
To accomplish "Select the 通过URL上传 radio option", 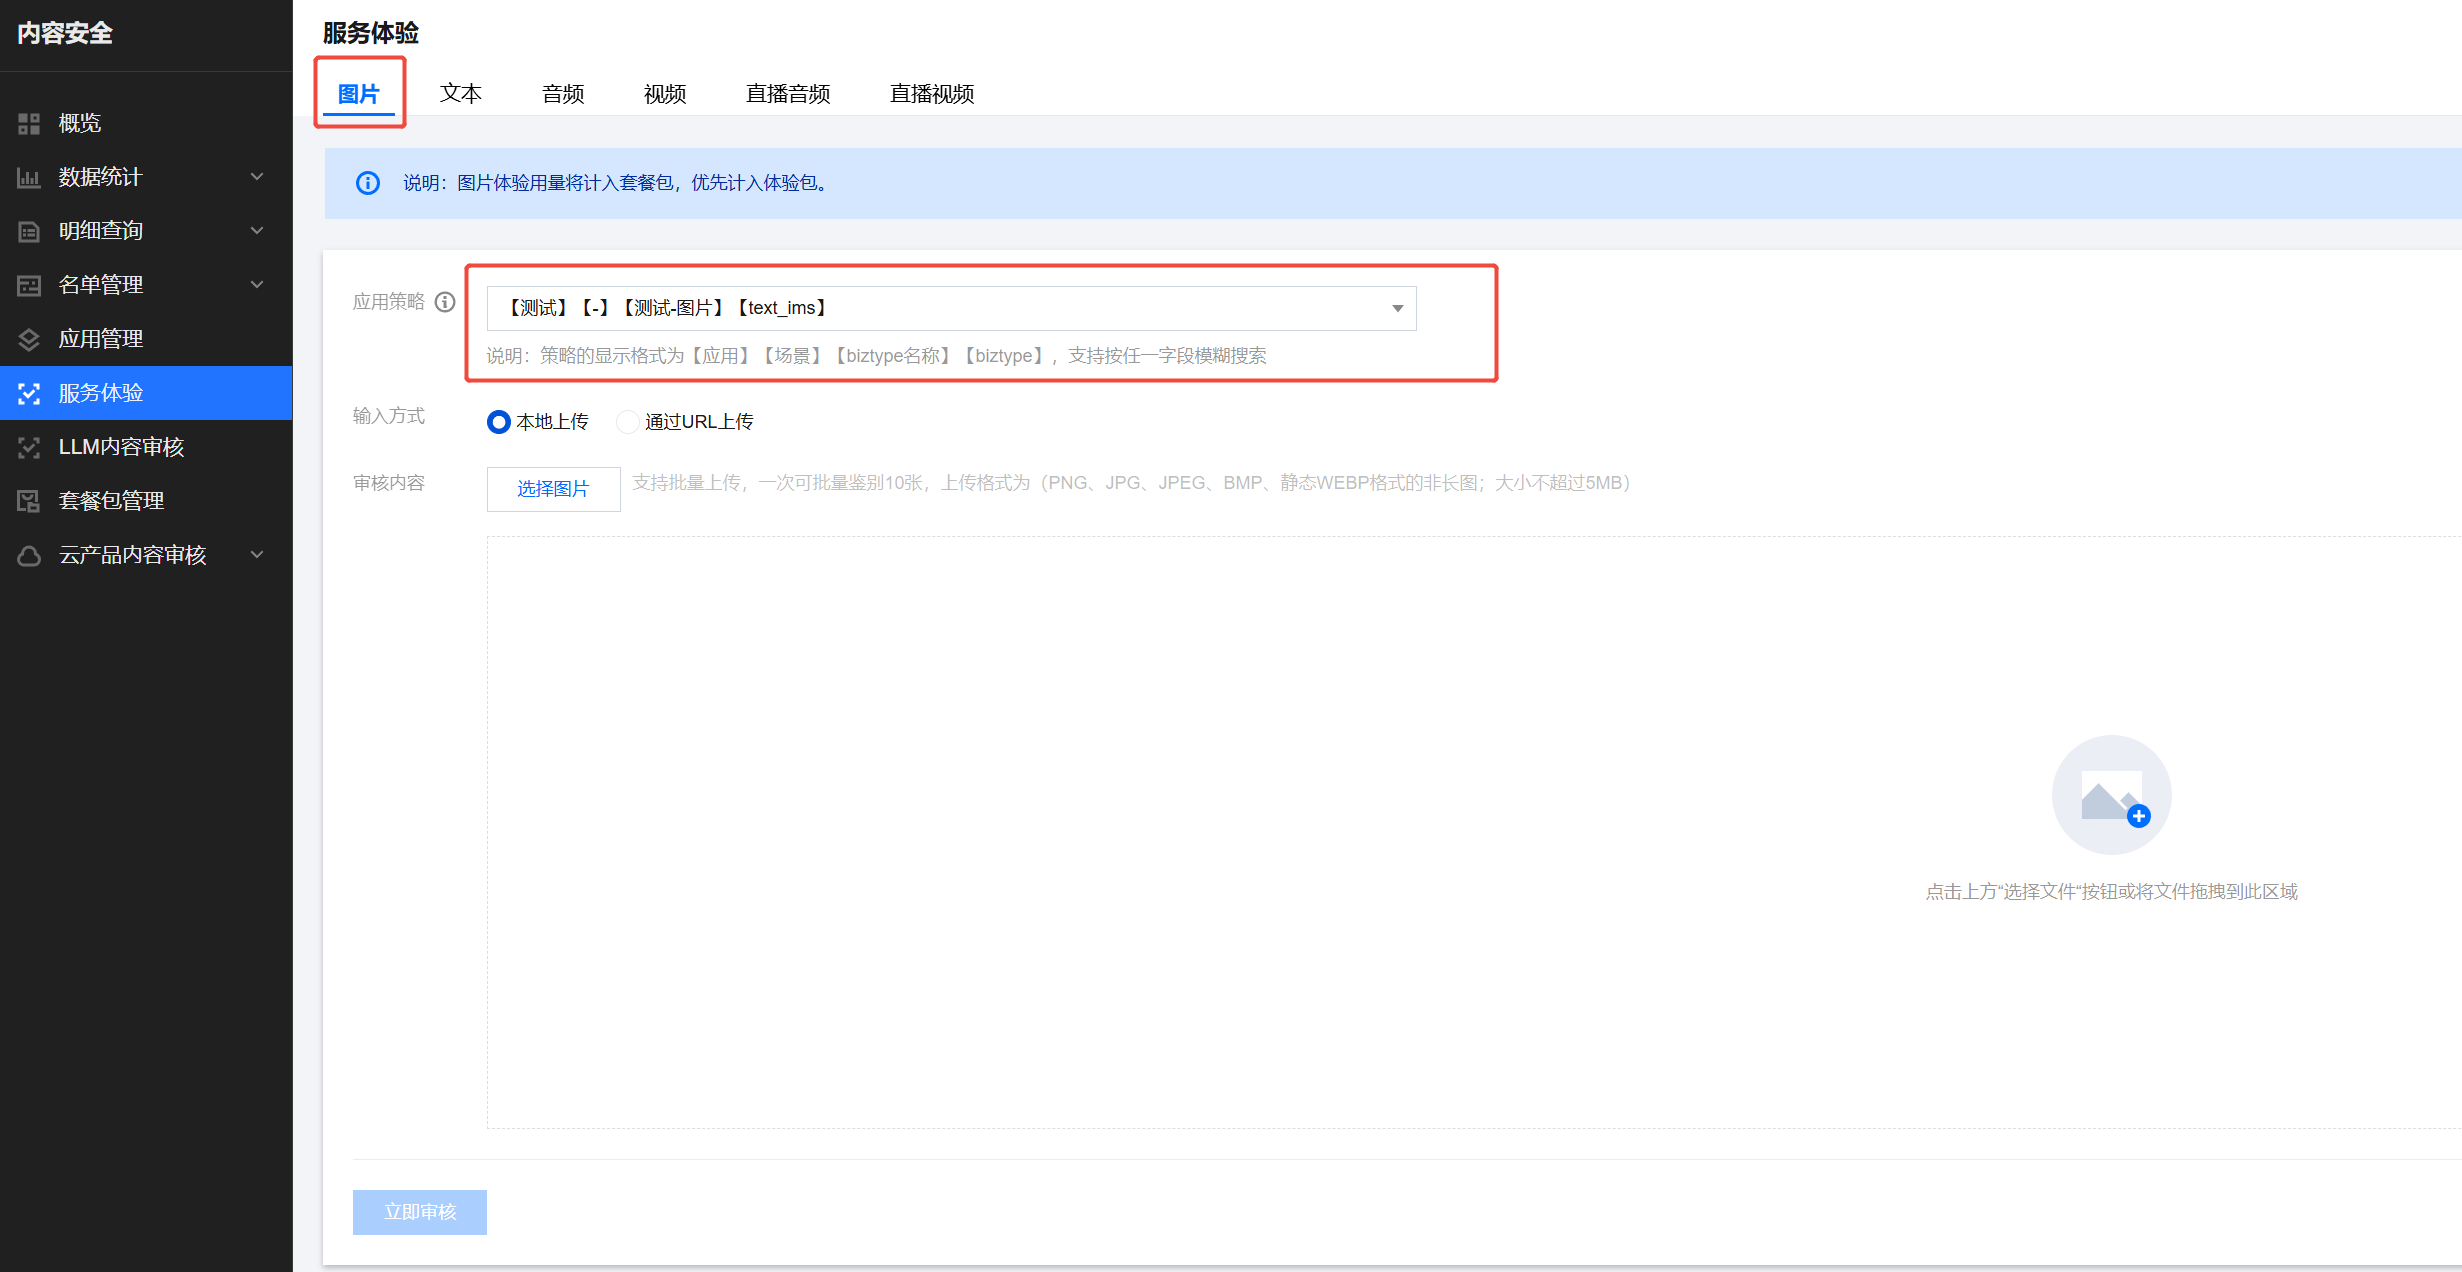I will coord(628,422).
